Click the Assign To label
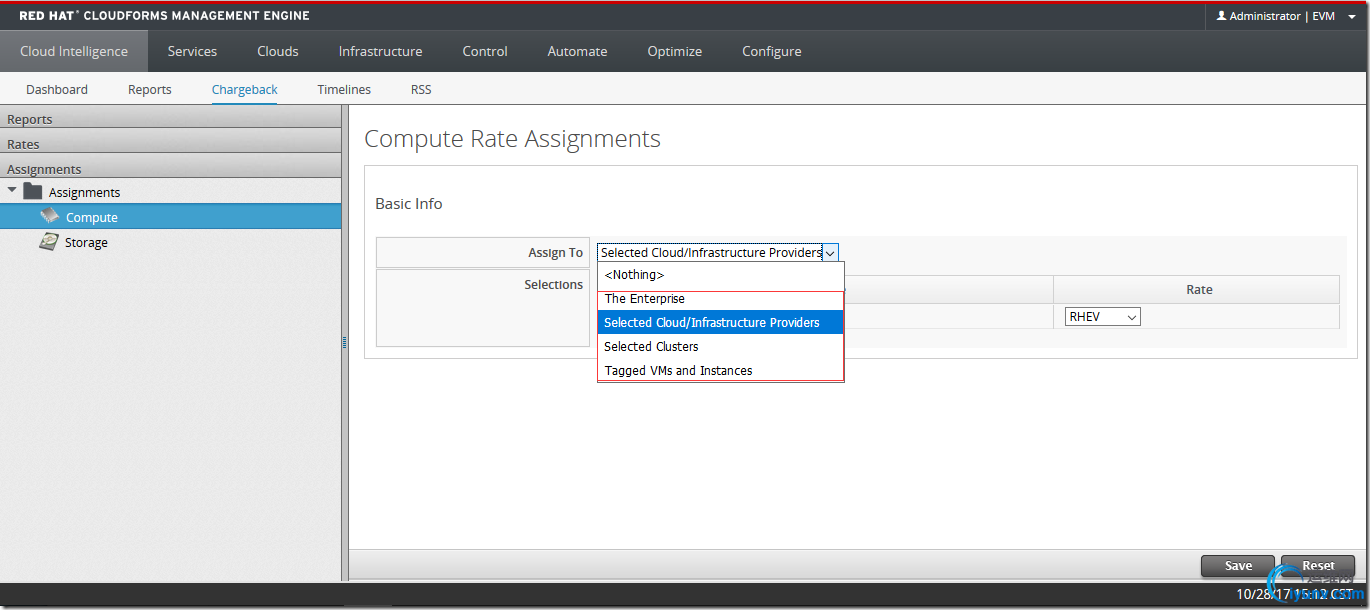Screen dimensions: 1370x610 point(556,253)
